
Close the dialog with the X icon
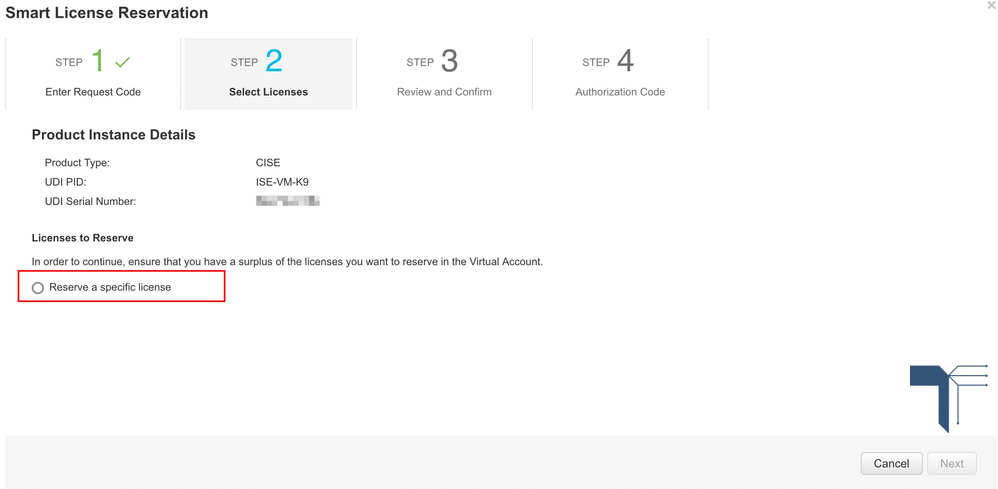coord(992,4)
